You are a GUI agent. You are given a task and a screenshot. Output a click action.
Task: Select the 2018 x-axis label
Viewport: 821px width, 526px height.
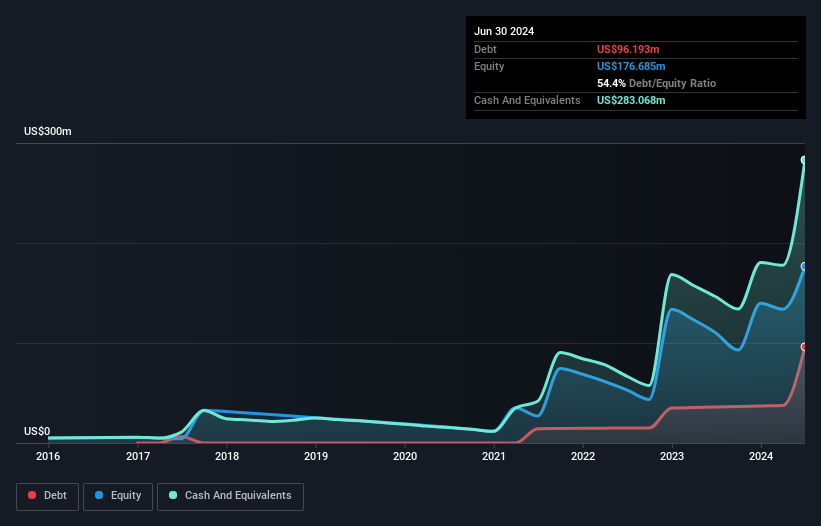click(227, 456)
